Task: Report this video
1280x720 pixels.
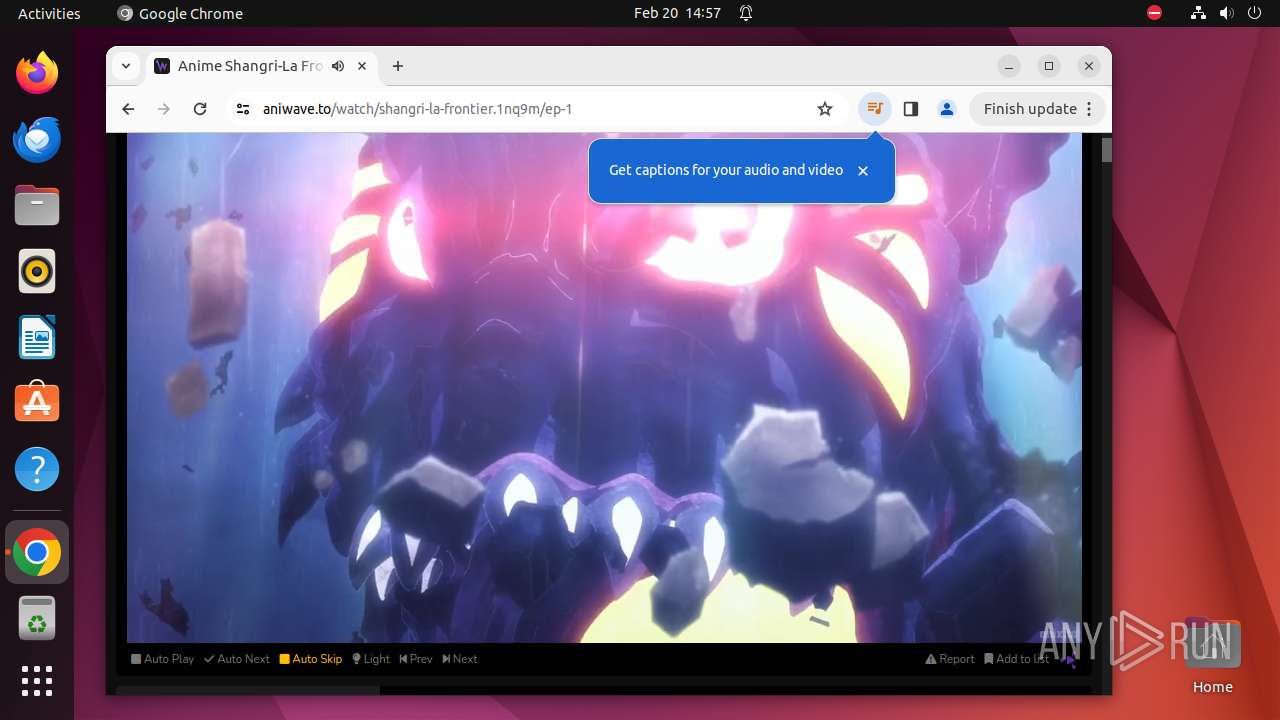Action: (950, 659)
